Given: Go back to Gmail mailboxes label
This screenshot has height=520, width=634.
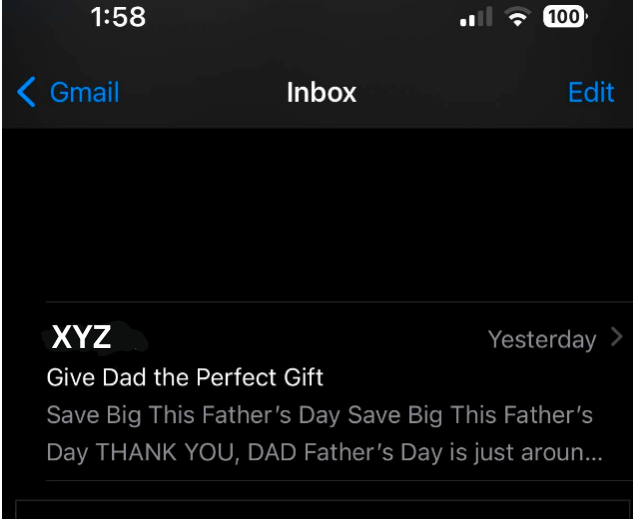Looking at the screenshot, I should pos(84,93).
